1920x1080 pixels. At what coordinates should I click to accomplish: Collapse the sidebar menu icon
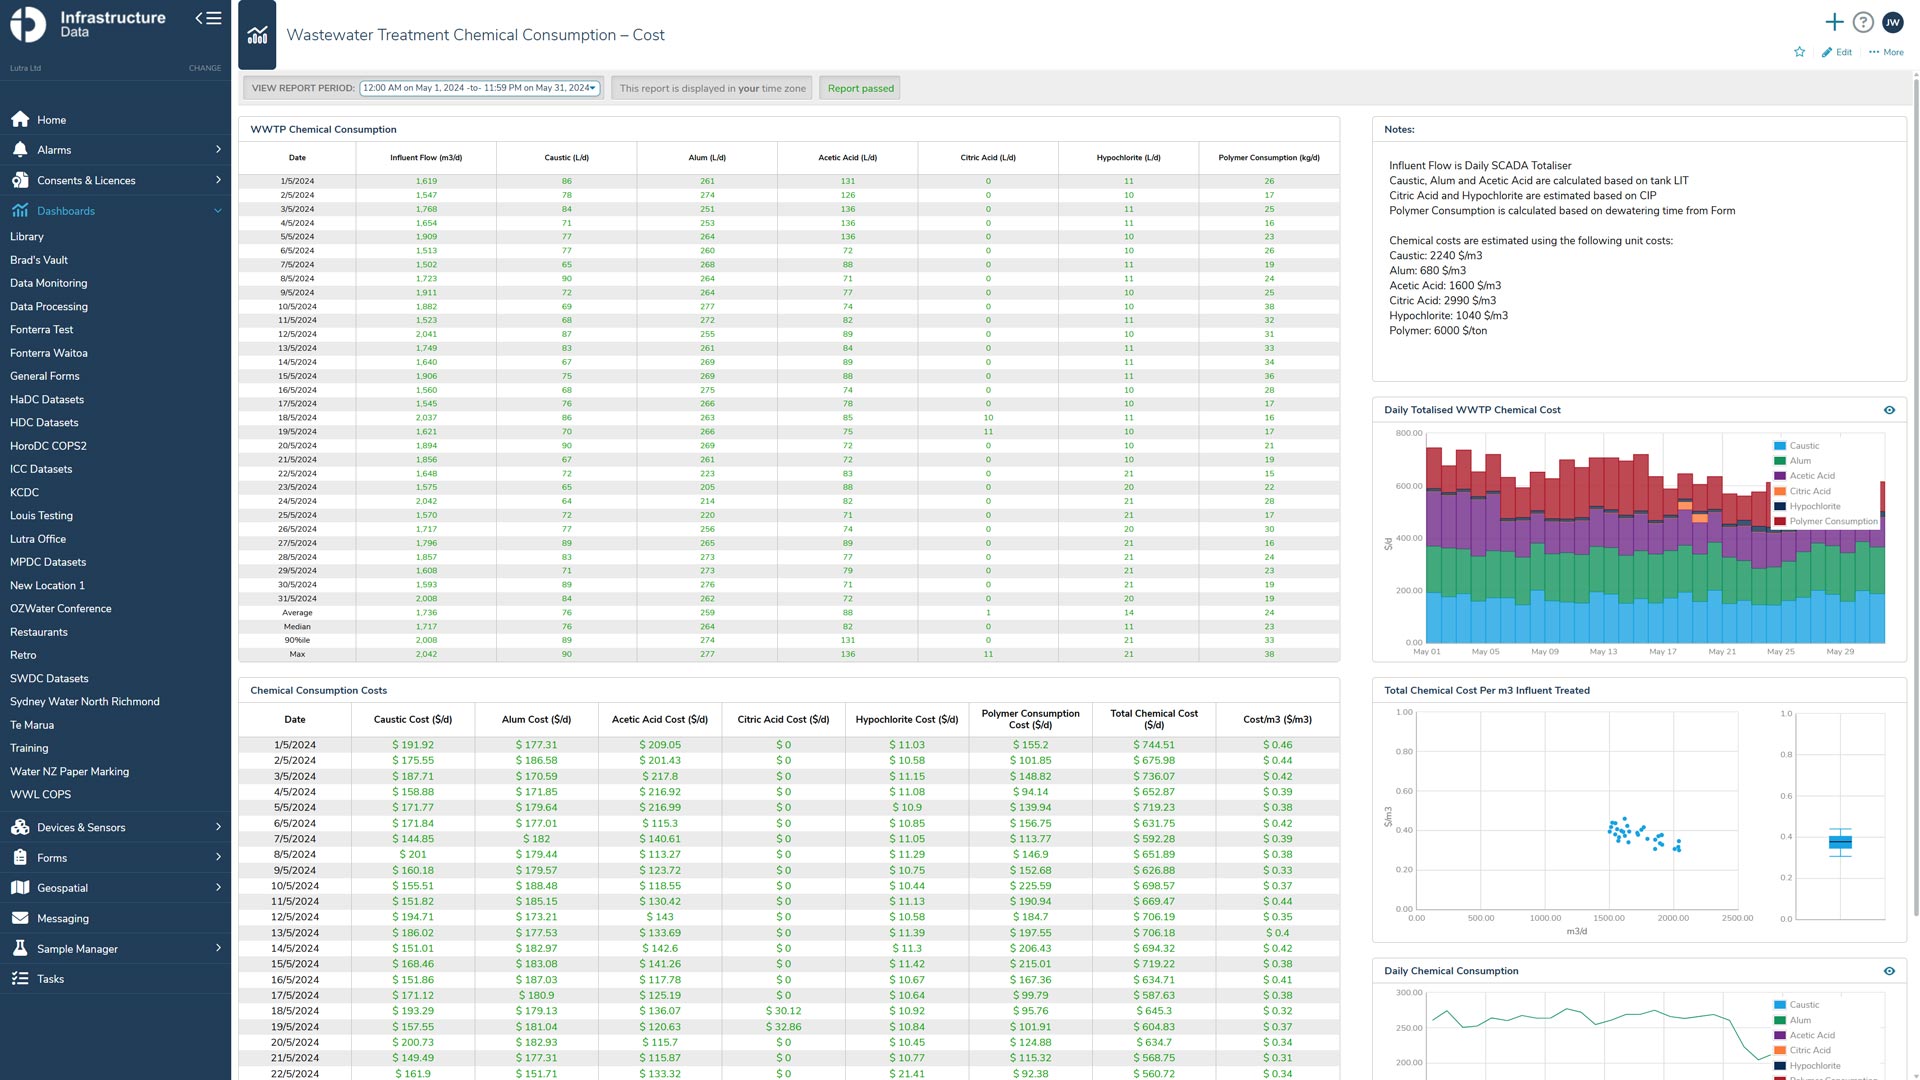click(x=208, y=18)
